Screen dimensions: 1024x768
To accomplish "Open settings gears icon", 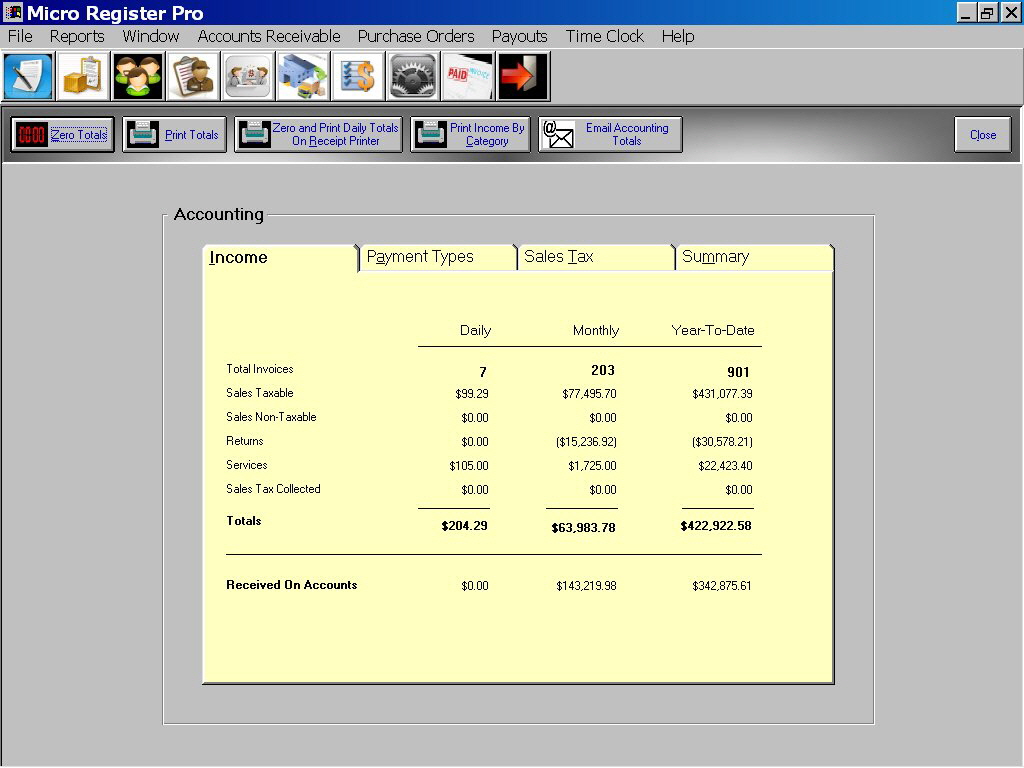I will coord(412,76).
